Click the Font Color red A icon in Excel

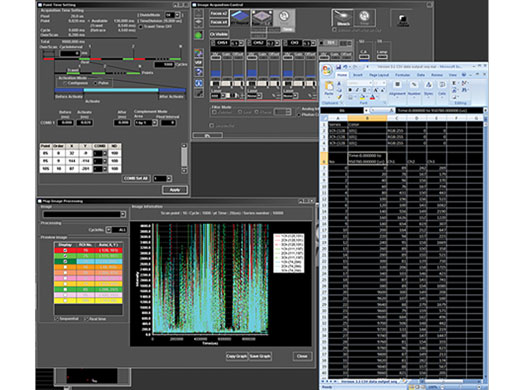(x=372, y=98)
